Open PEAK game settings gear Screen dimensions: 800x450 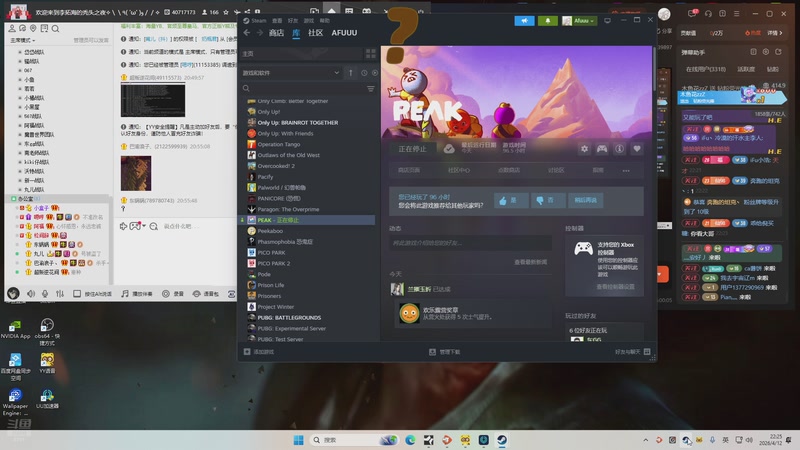point(584,148)
